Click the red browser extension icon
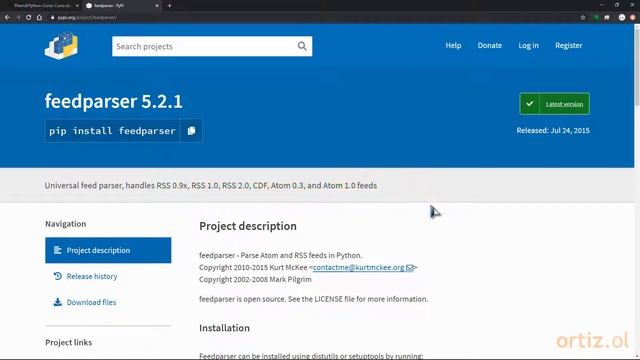The height and width of the screenshot is (360, 640). coord(633,18)
